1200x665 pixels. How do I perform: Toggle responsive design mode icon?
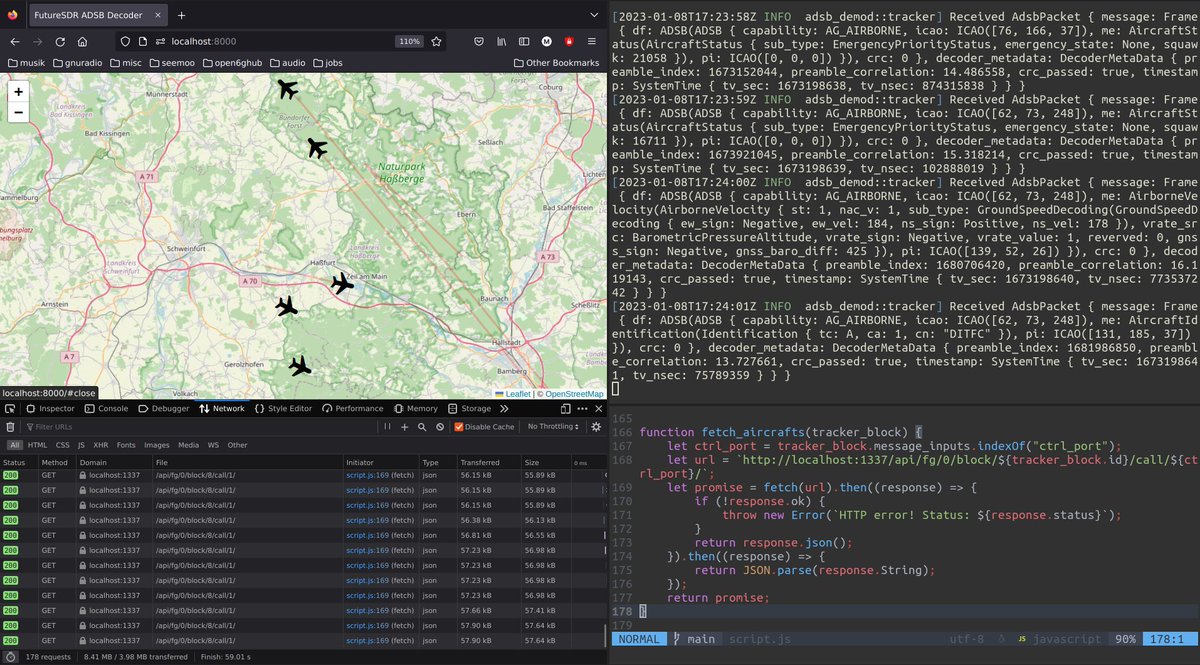pyautogui.click(x=565, y=409)
